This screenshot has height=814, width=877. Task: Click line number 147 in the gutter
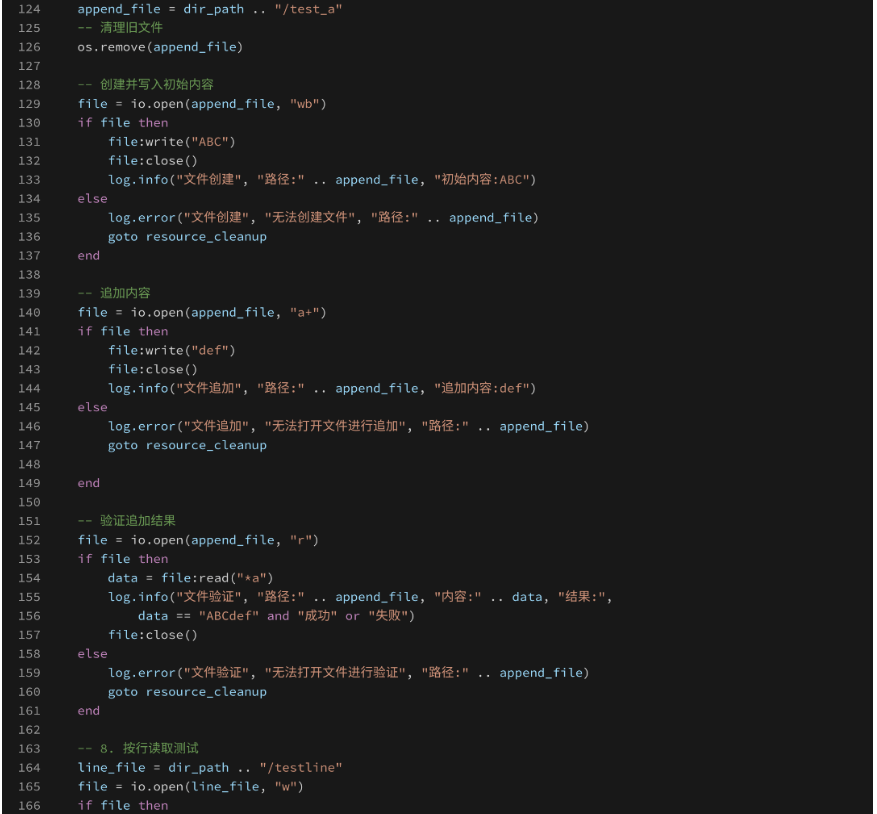click(x=29, y=445)
